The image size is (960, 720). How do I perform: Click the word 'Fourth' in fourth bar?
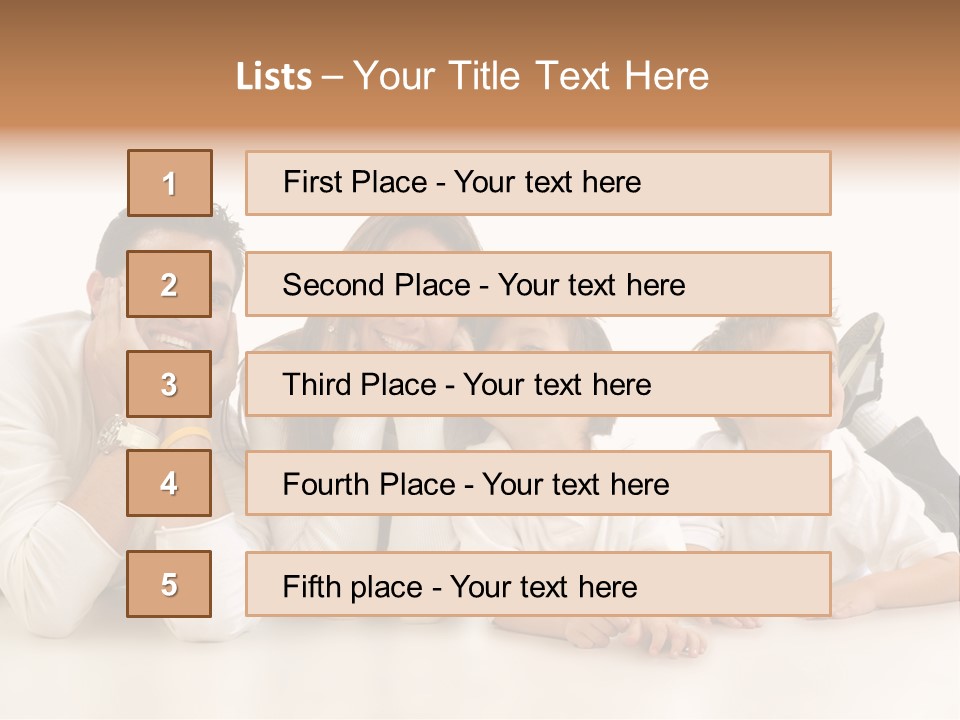326,484
